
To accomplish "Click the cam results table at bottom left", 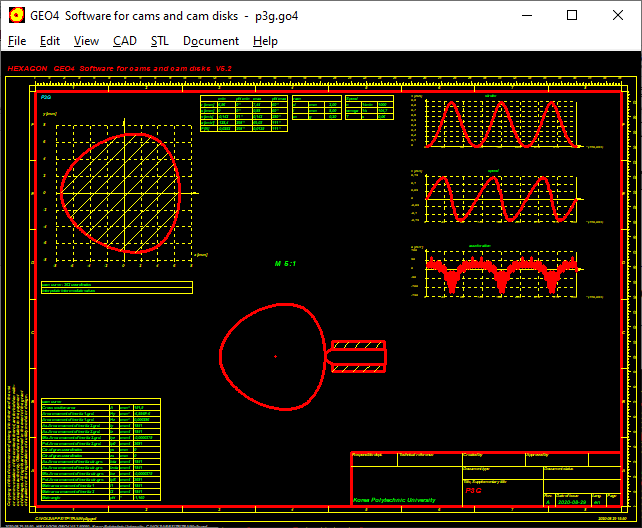I will (x=100, y=450).
